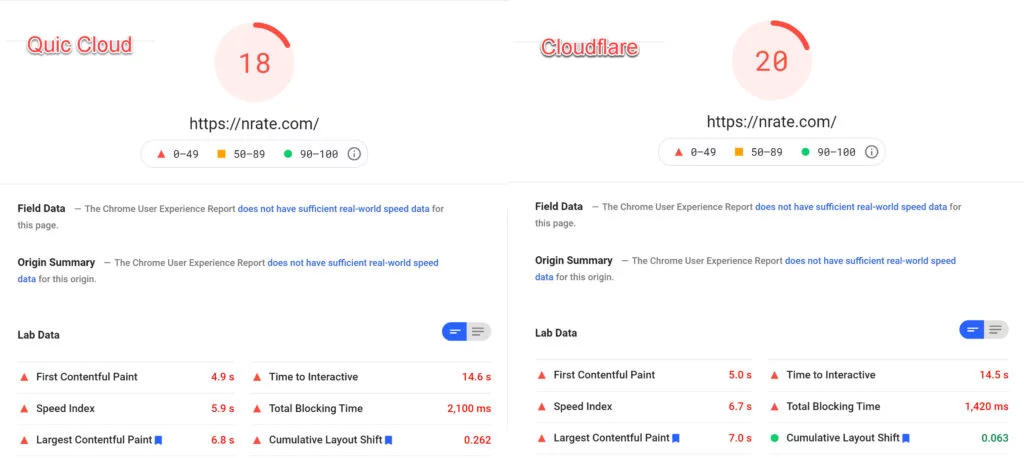The image size is (1024, 458).
Task: Click Quic Cloud Cumulative Layout Shift value 0.262
Action: [x=477, y=440]
